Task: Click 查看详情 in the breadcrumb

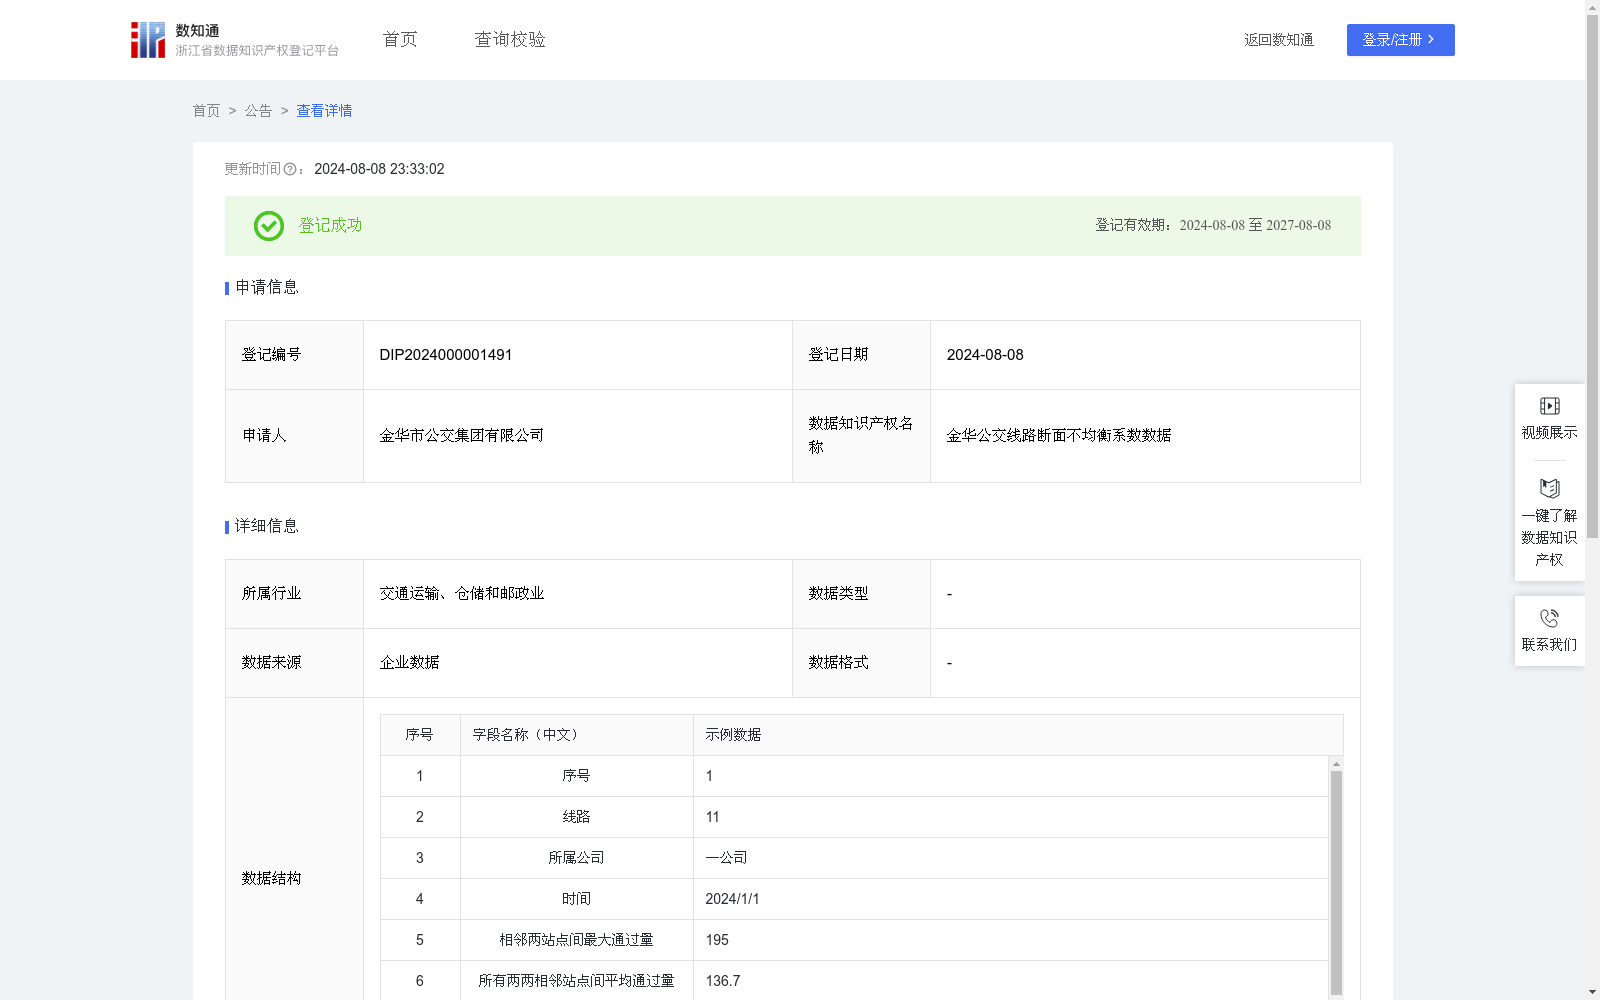Action: (324, 111)
